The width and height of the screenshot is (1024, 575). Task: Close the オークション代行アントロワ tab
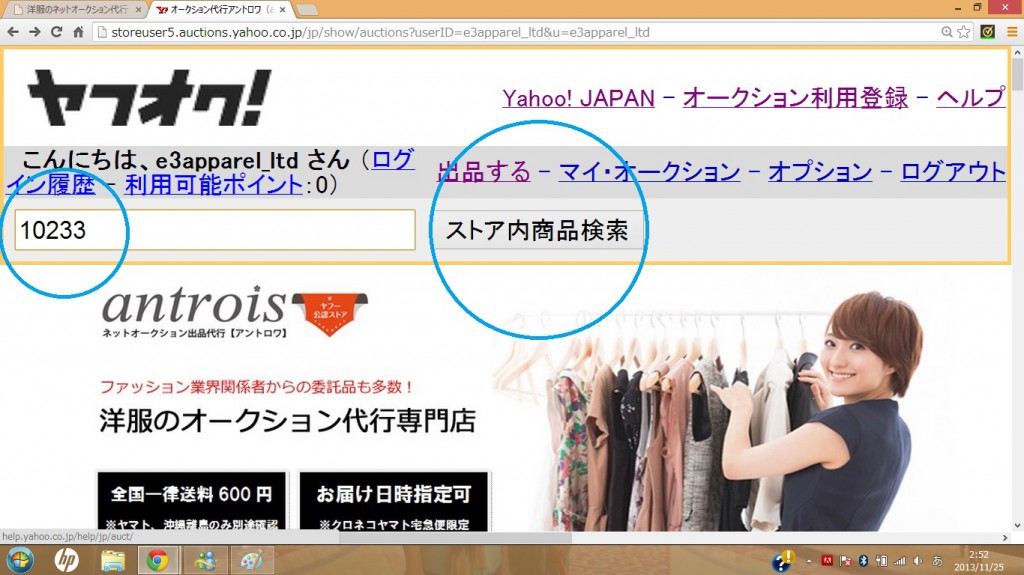click(282, 10)
